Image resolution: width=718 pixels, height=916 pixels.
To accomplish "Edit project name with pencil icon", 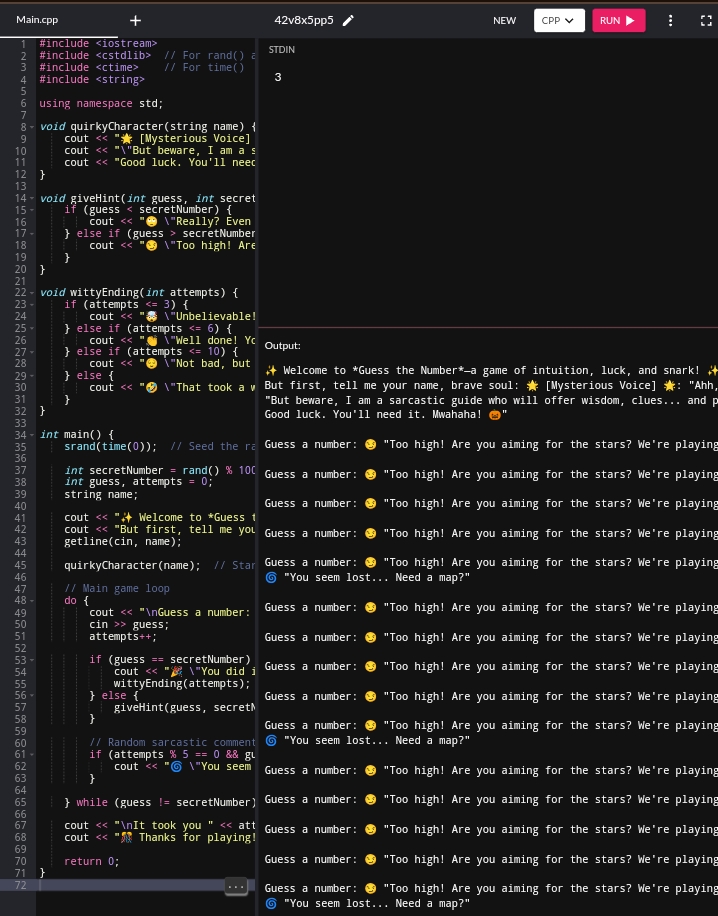I will [348, 20].
